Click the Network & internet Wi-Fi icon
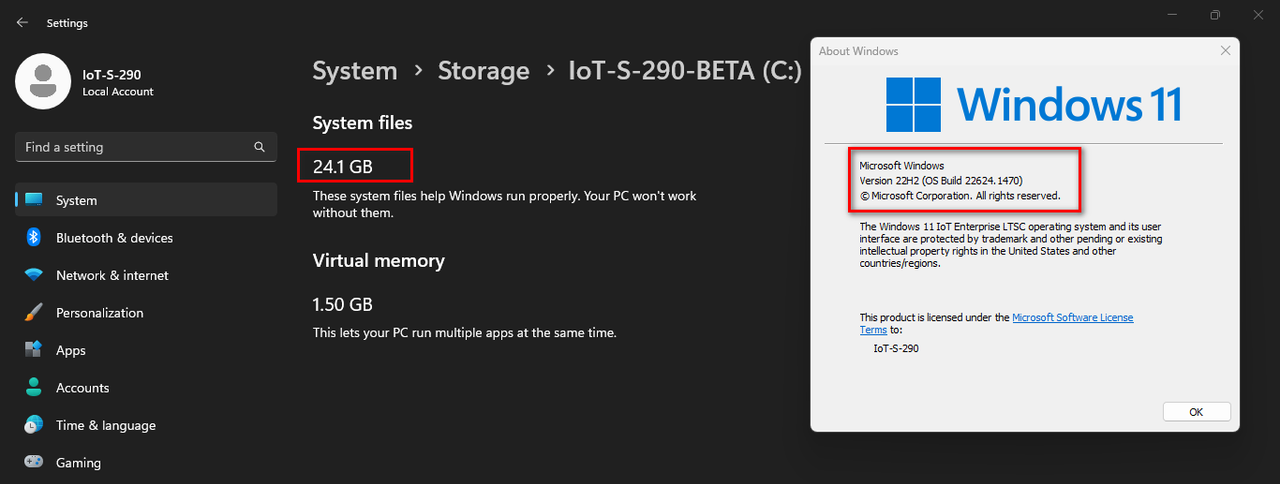This screenshot has width=1280, height=484. coord(33,275)
